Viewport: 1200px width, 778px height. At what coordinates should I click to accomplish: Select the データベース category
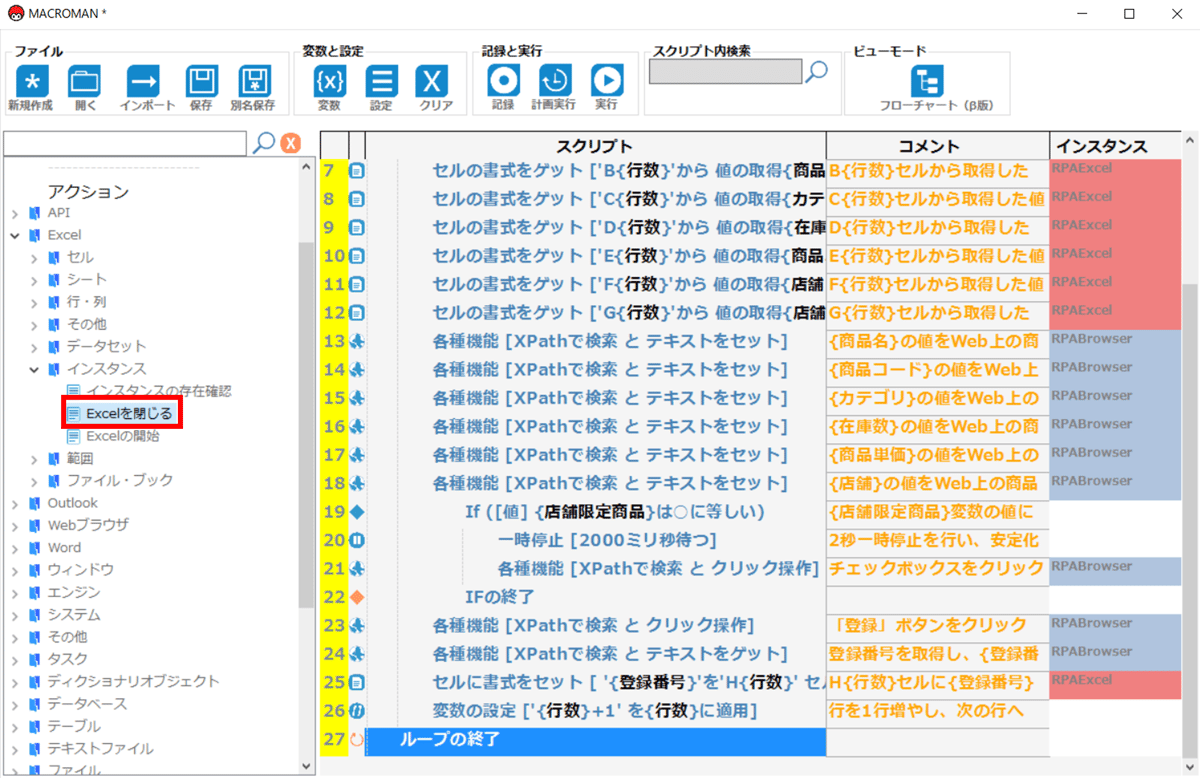pos(87,704)
